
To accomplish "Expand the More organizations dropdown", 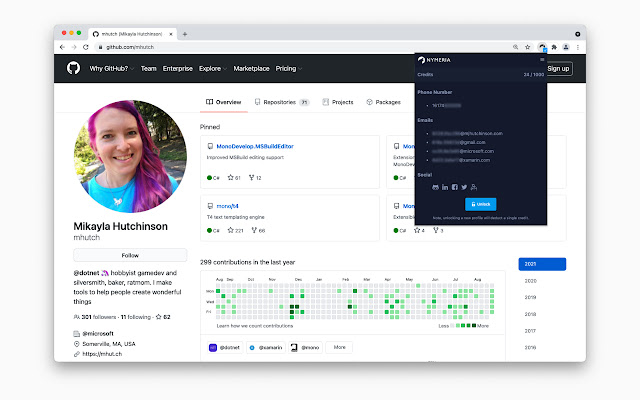I will click(339, 347).
